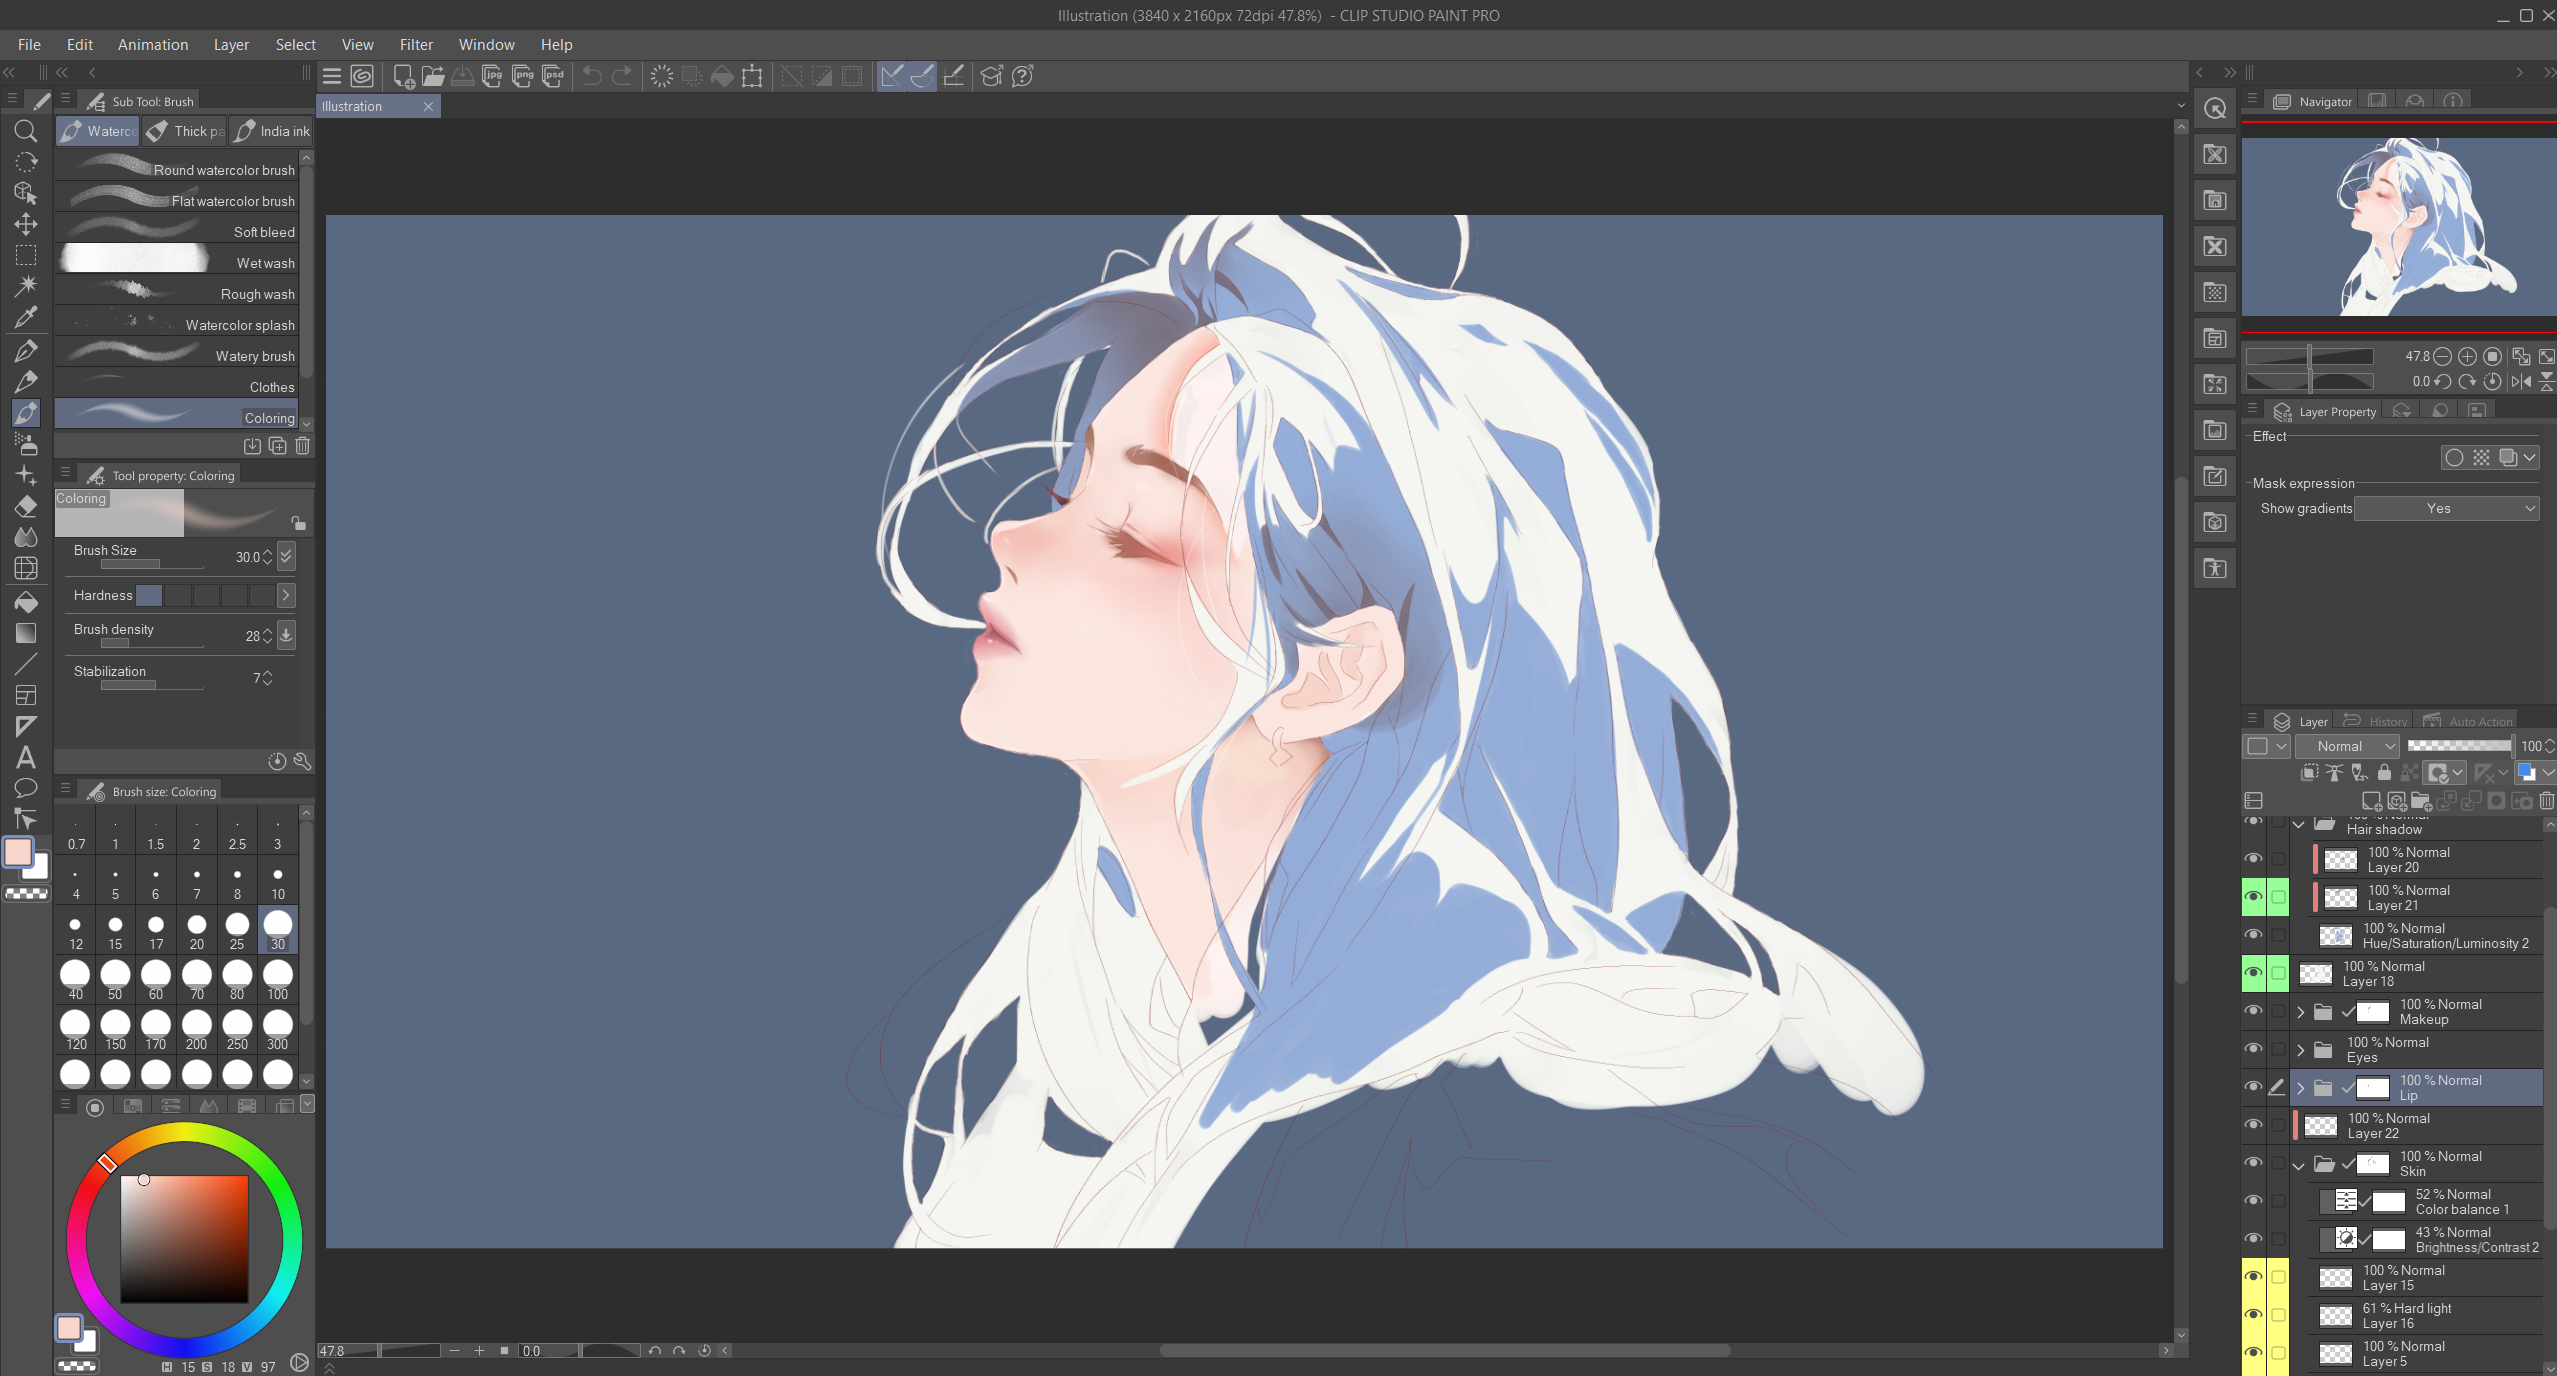Expand the Eyes layer folder
Viewport: 2557px width, 1376px height.
2301,1050
